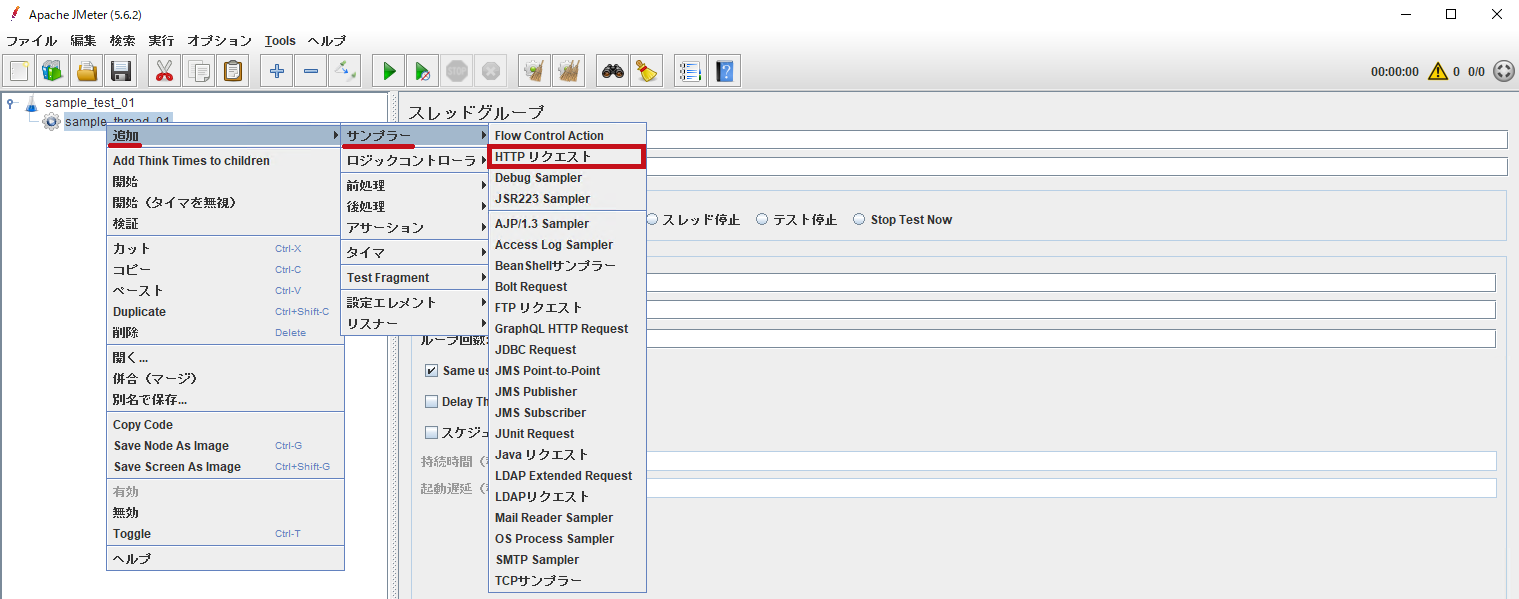The image size is (1519, 599).
Task: Select JDBC Request from the sampler list
Action: pos(567,350)
